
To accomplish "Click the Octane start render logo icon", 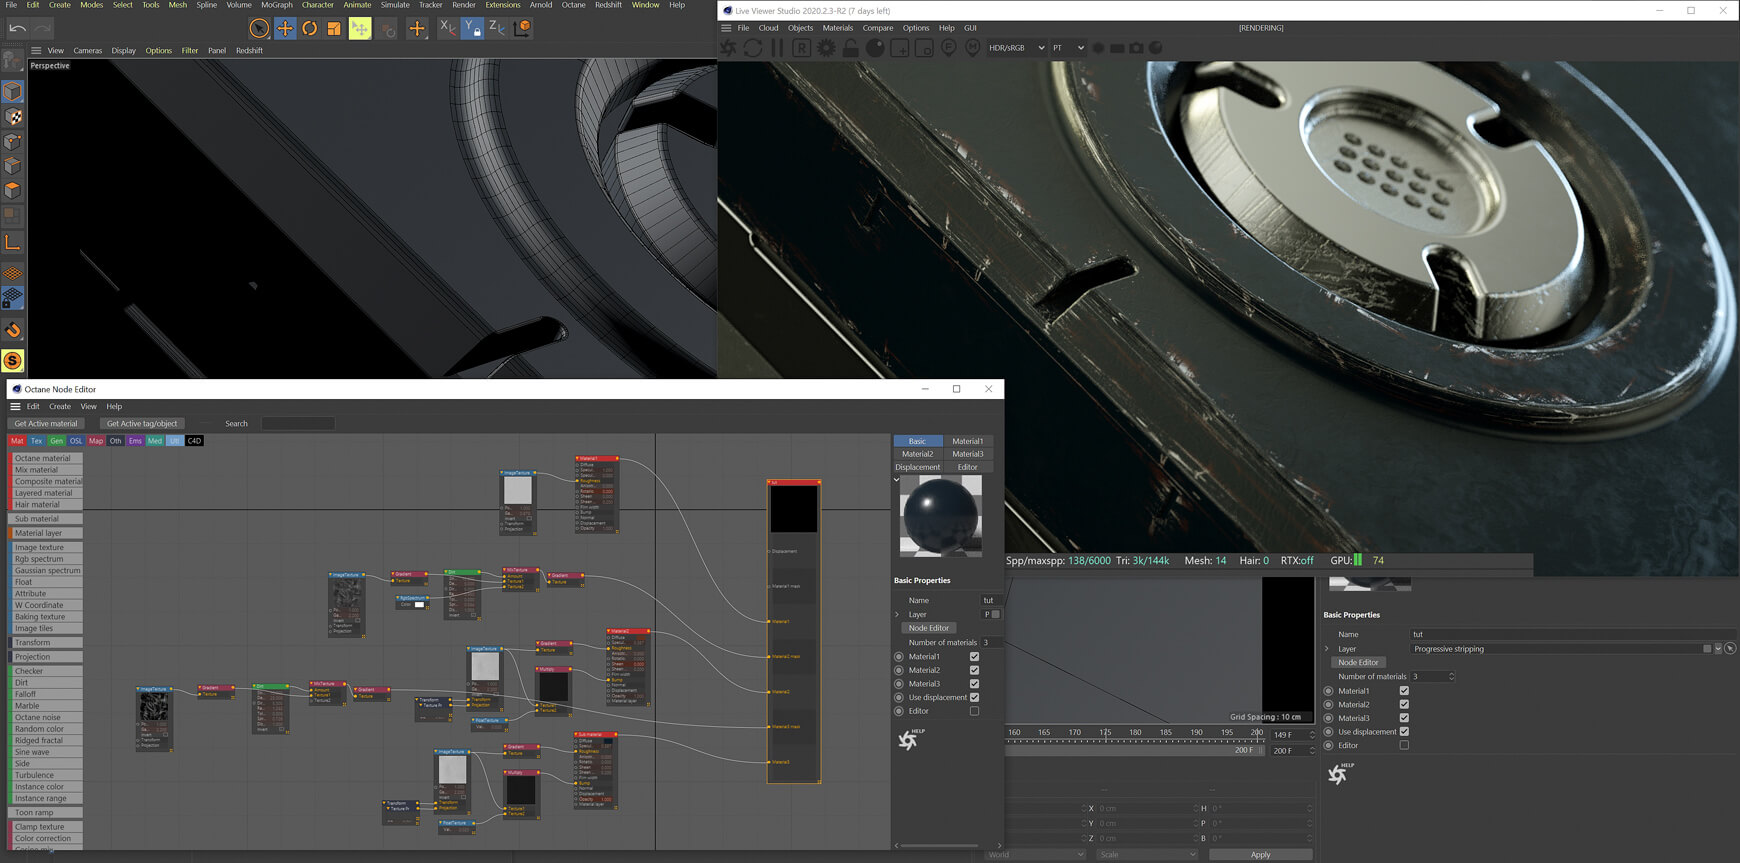I will 729,47.
